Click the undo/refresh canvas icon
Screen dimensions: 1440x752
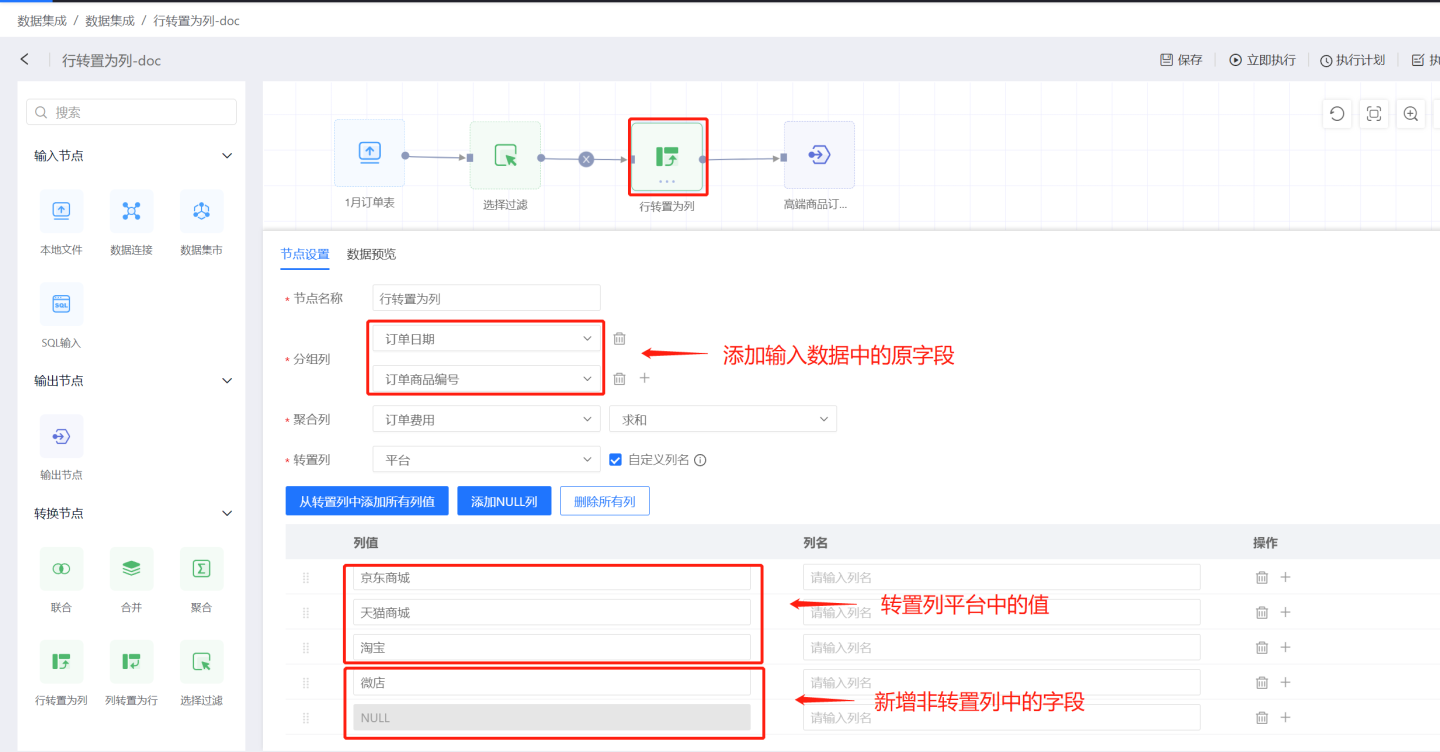coord(1337,114)
